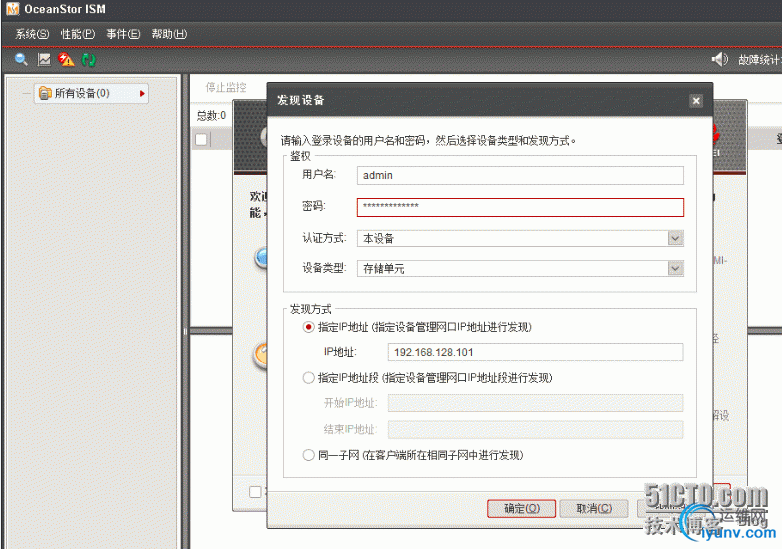The width and height of the screenshot is (782, 549).
Task: Open the 性能(P) menu
Action: point(77,34)
